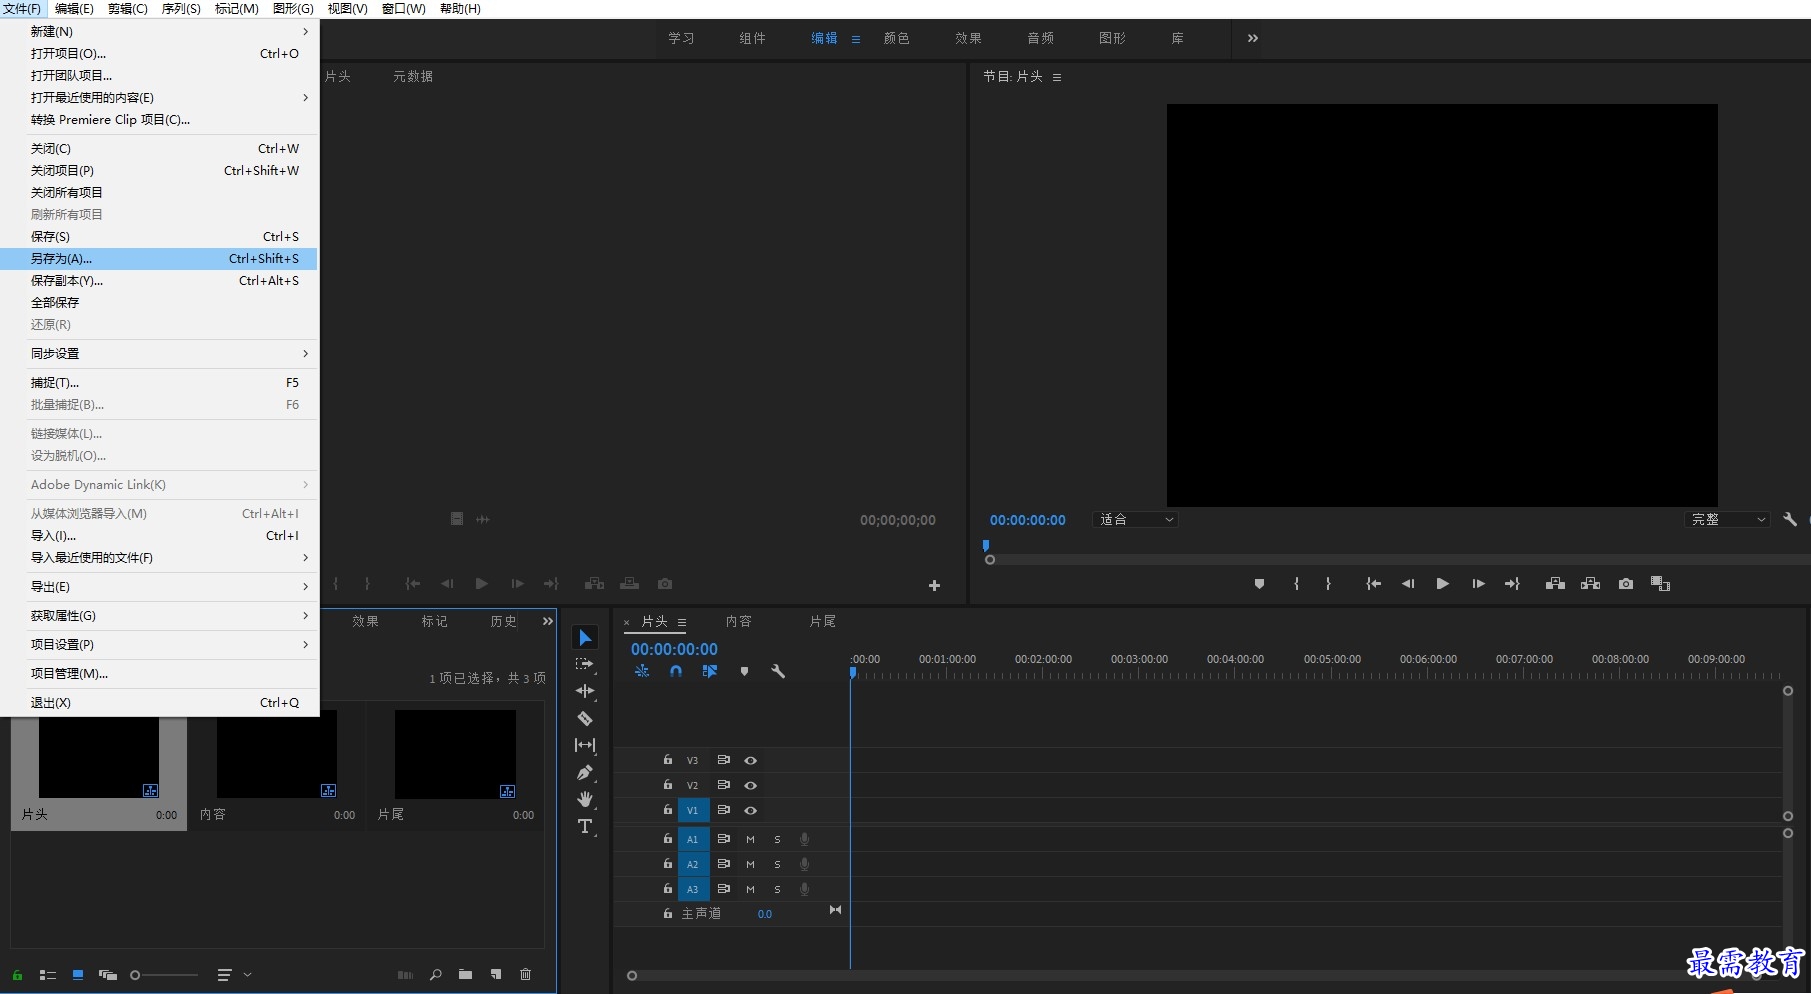Toggle V2 track output eye
The height and width of the screenshot is (994, 1811).
point(750,786)
